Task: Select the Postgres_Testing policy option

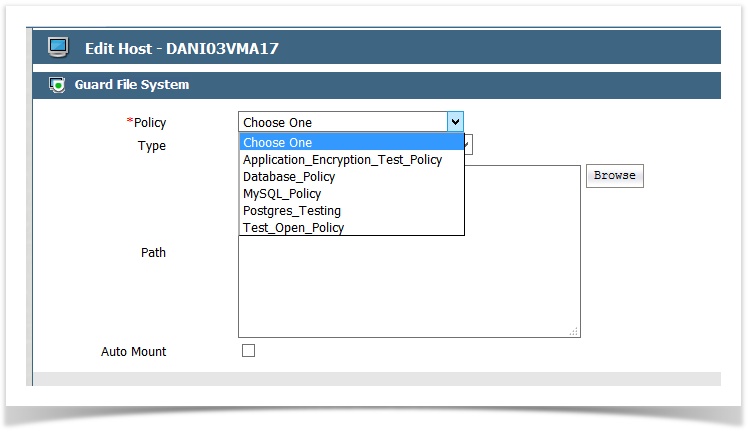Action: tap(292, 211)
